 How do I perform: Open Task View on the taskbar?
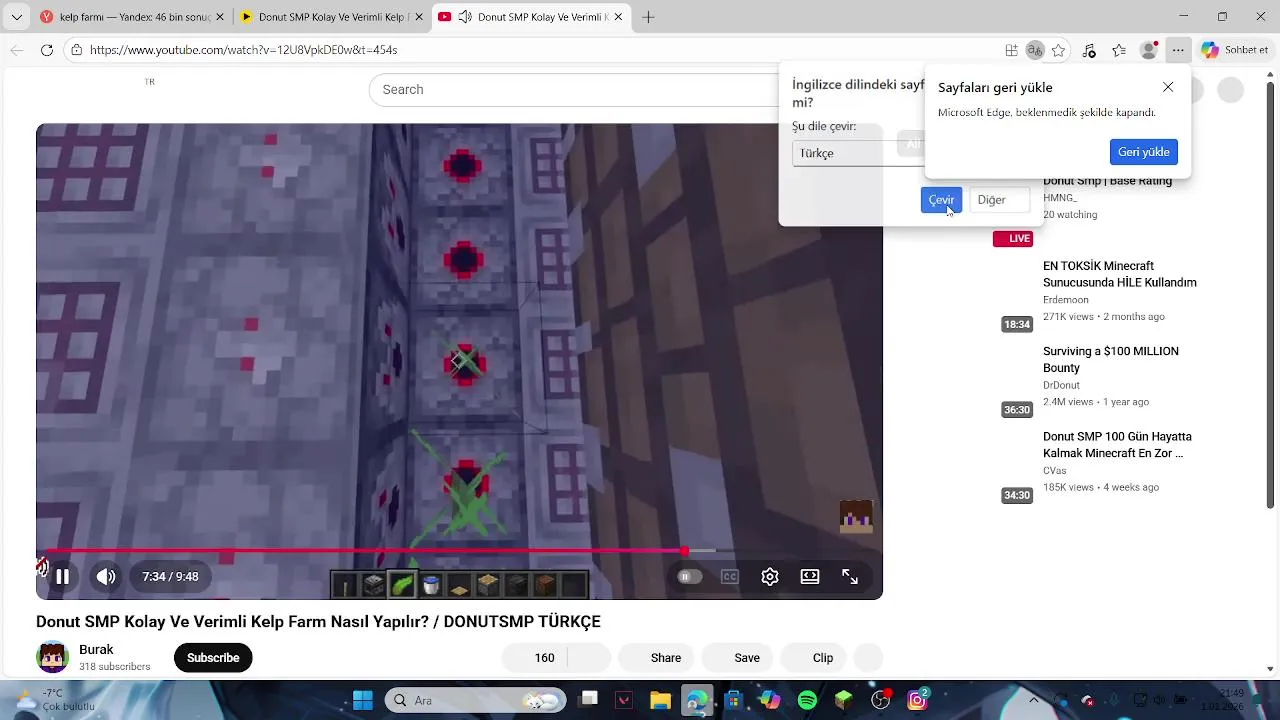(589, 700)
